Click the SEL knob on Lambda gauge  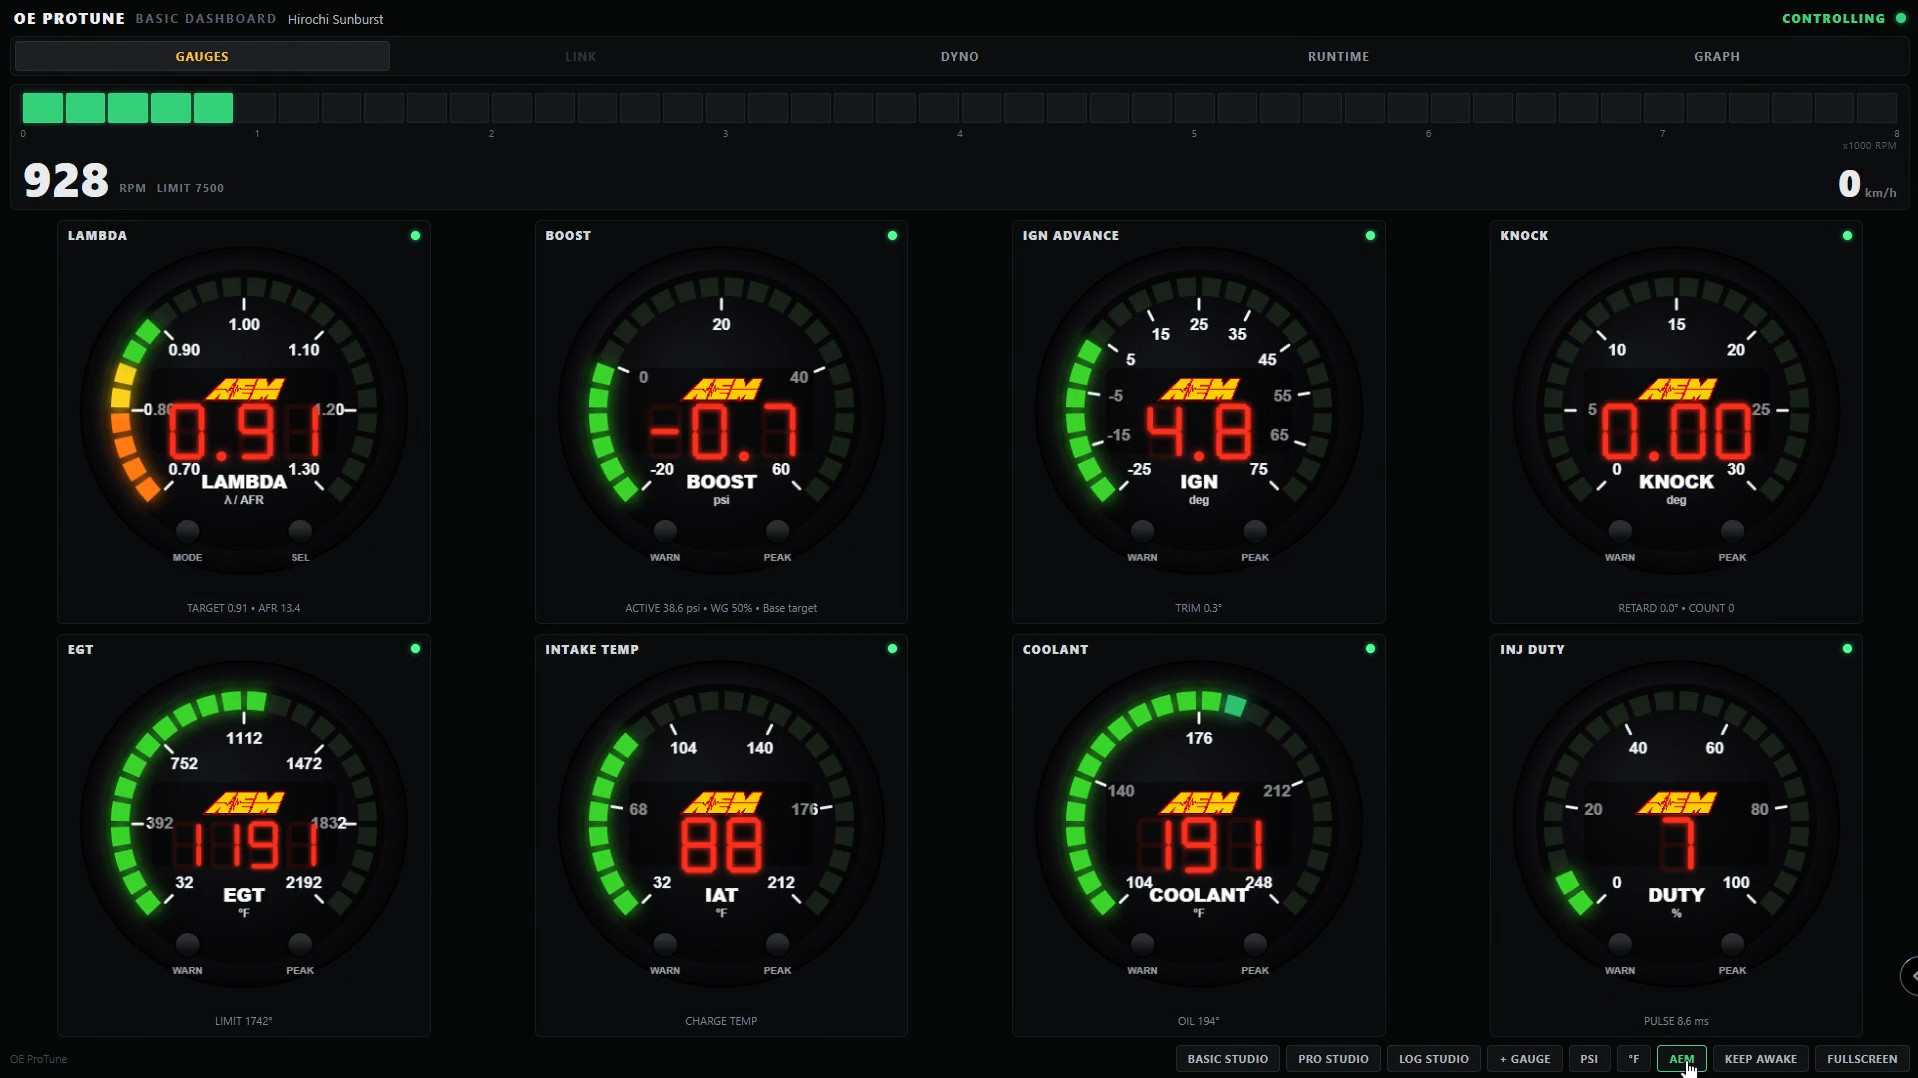(x=300, y=530)
